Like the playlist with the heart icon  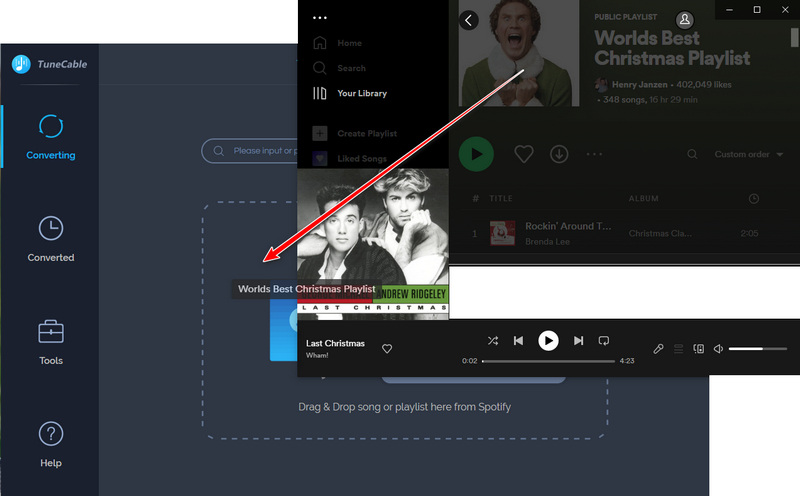523,154
